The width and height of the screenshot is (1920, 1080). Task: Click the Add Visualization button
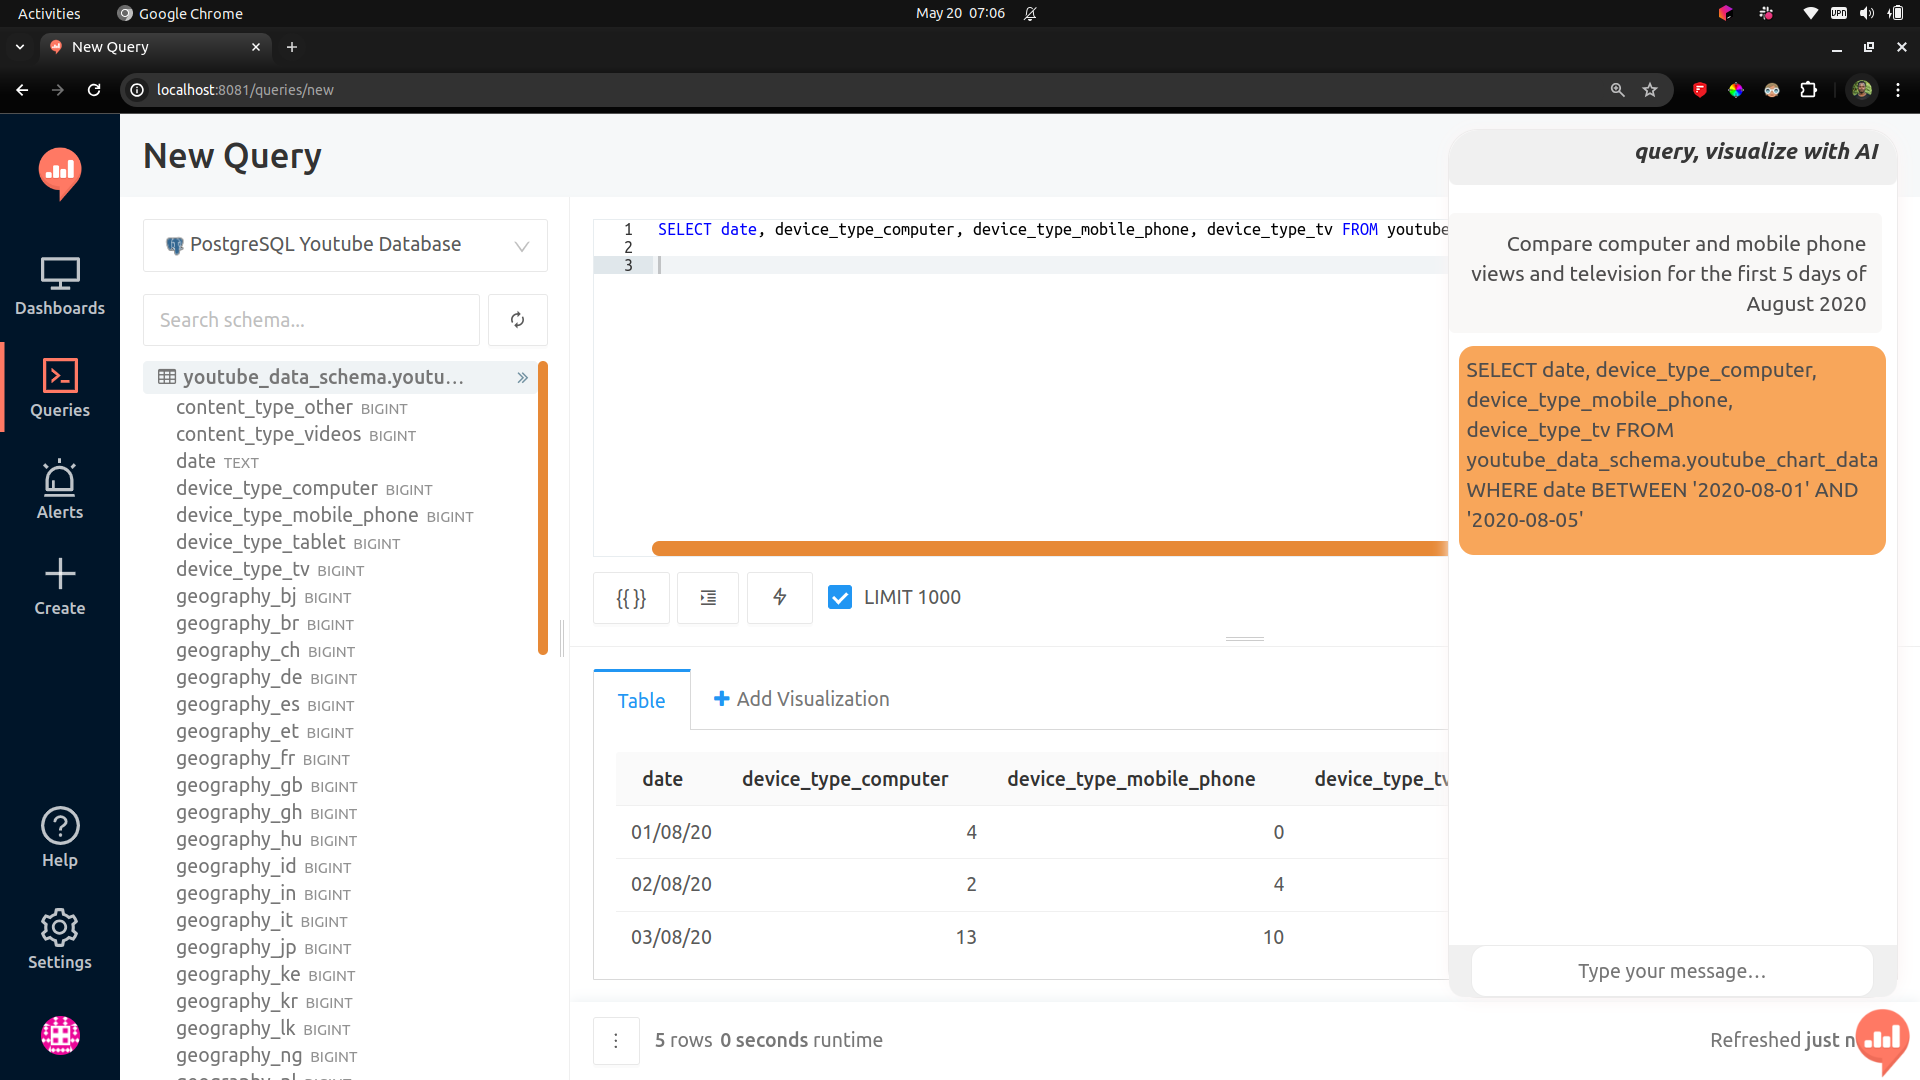[800, 699]
